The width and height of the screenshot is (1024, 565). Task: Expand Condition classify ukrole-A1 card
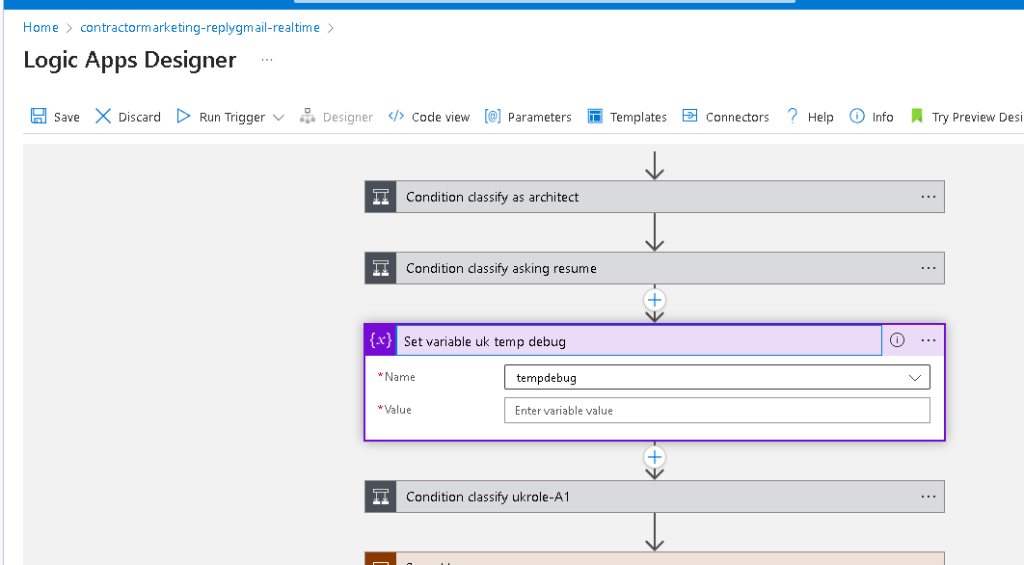pos(654,496)
